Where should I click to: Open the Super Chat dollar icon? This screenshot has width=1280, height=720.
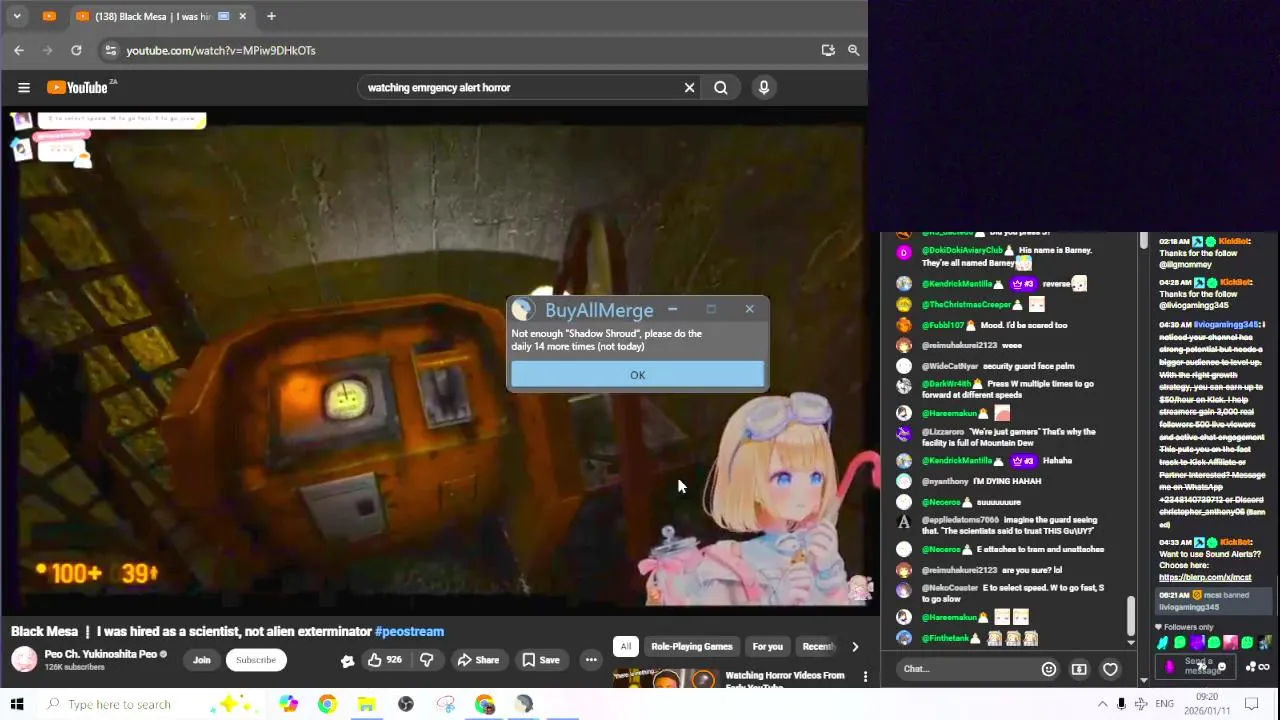point(1079,669)
